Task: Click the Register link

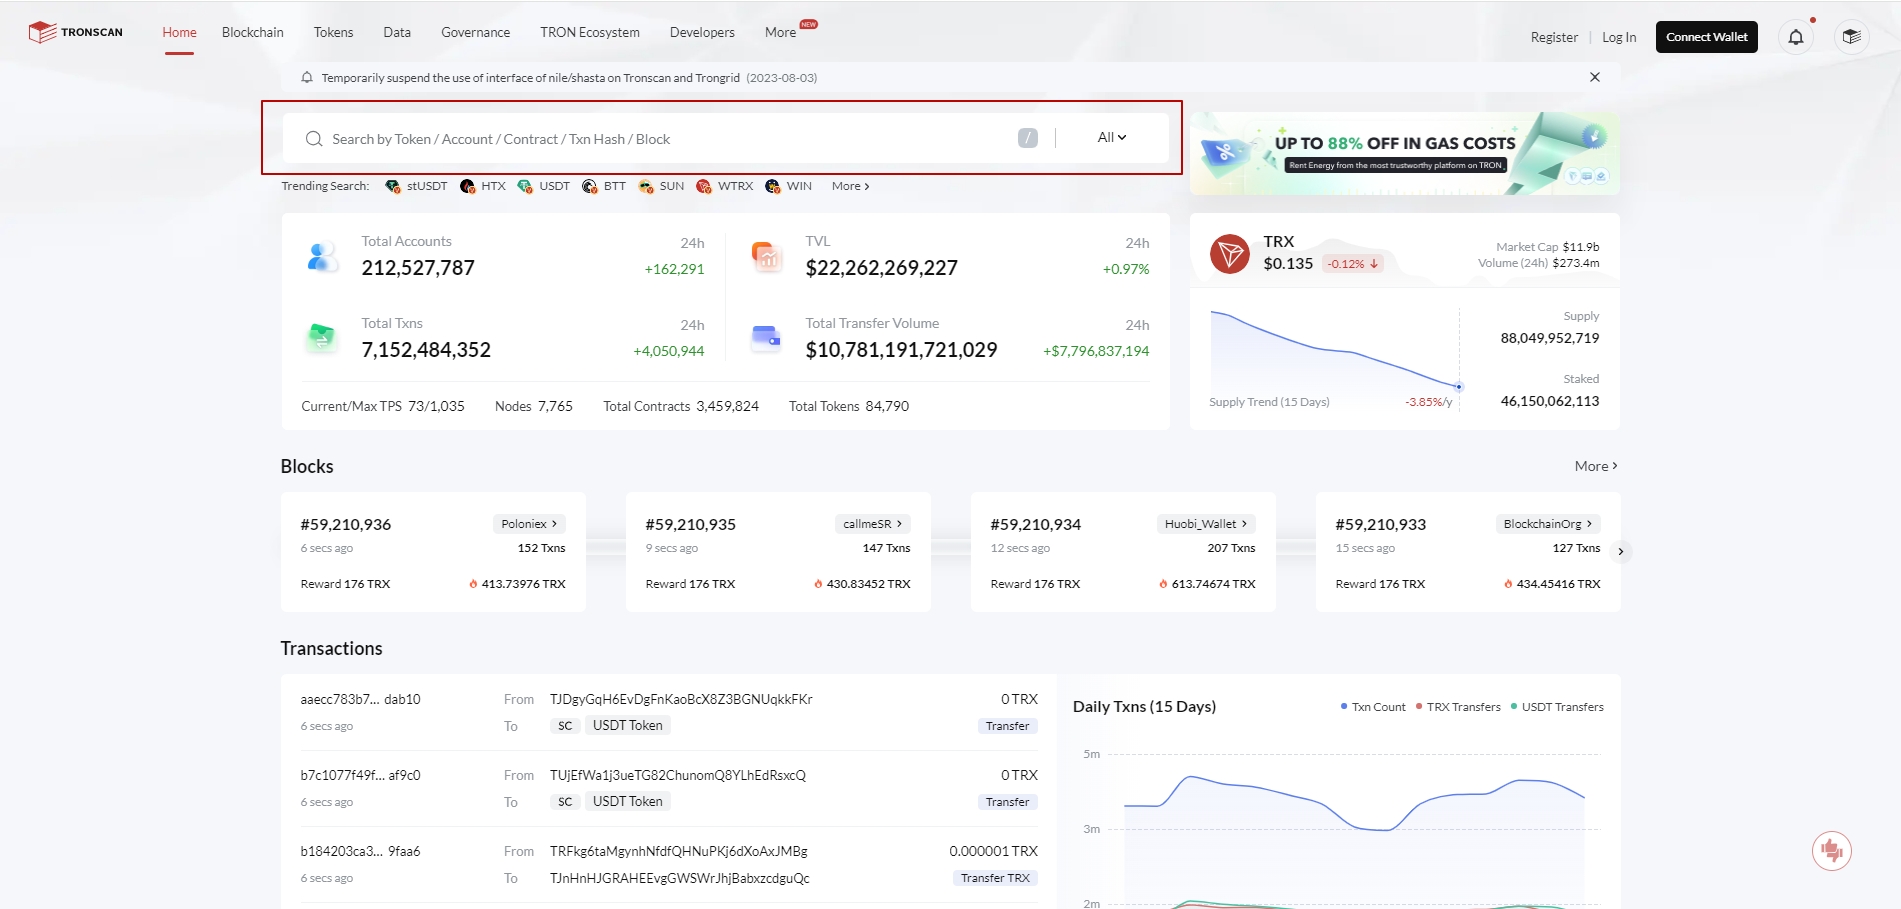Action: [x=1554, y=37]
